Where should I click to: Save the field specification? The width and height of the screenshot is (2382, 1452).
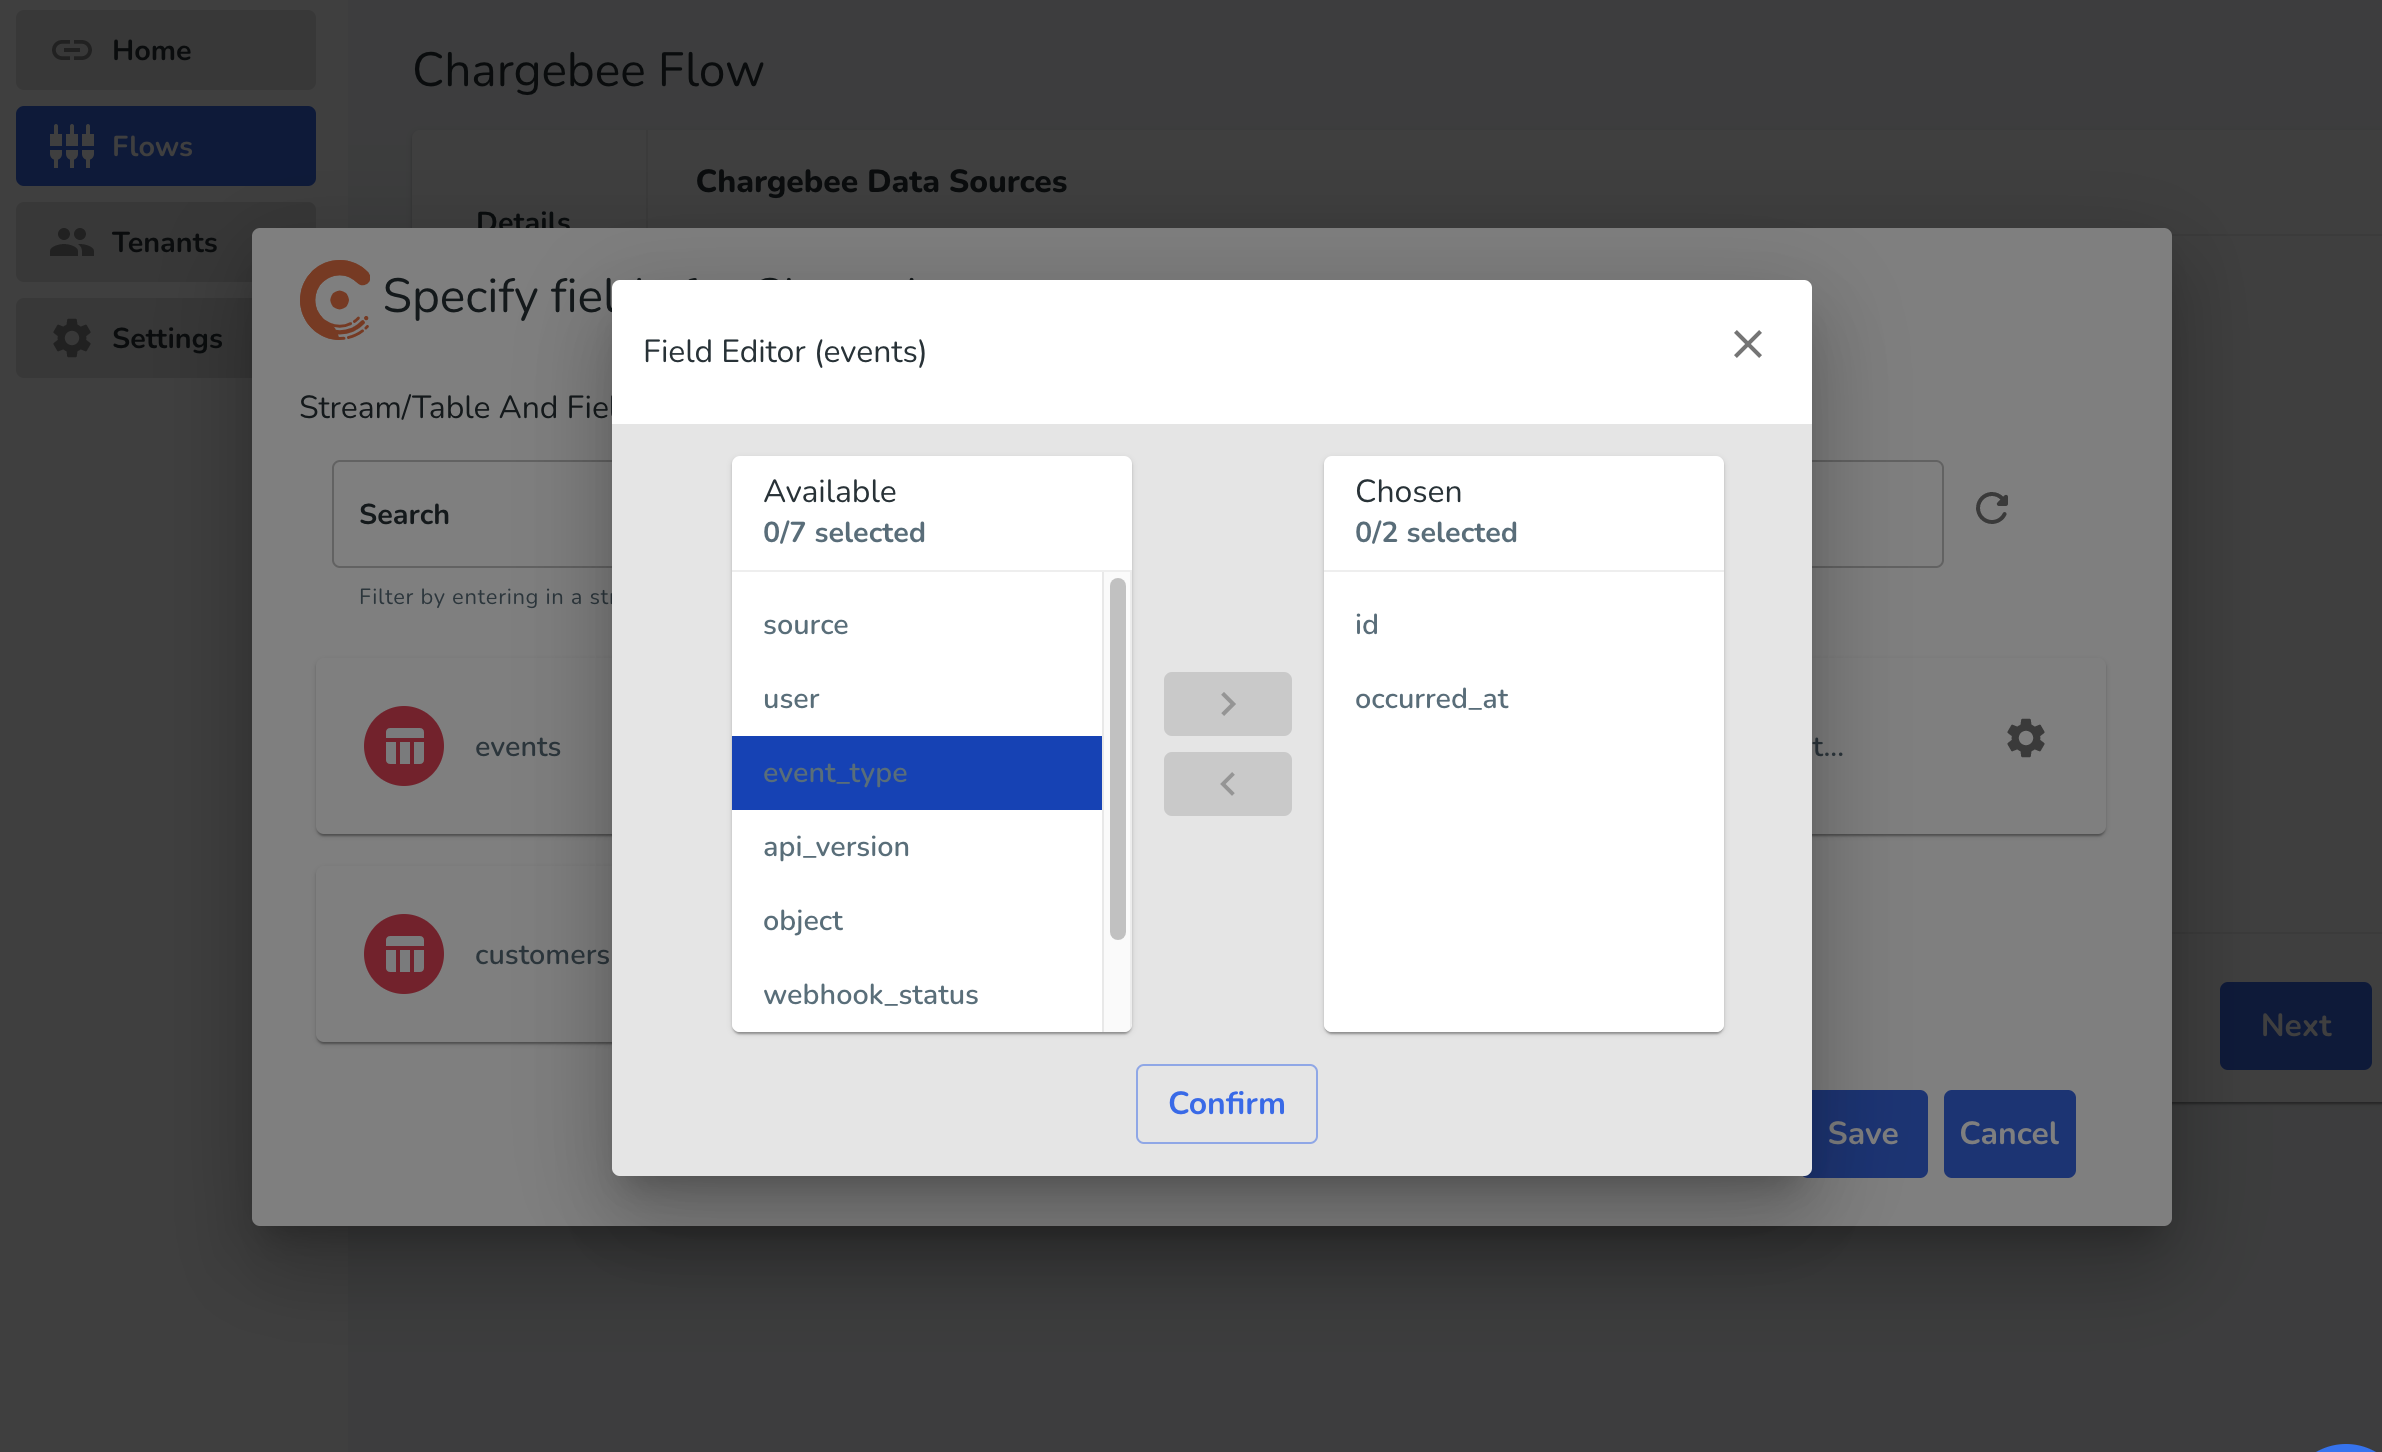[1864, 1133]
